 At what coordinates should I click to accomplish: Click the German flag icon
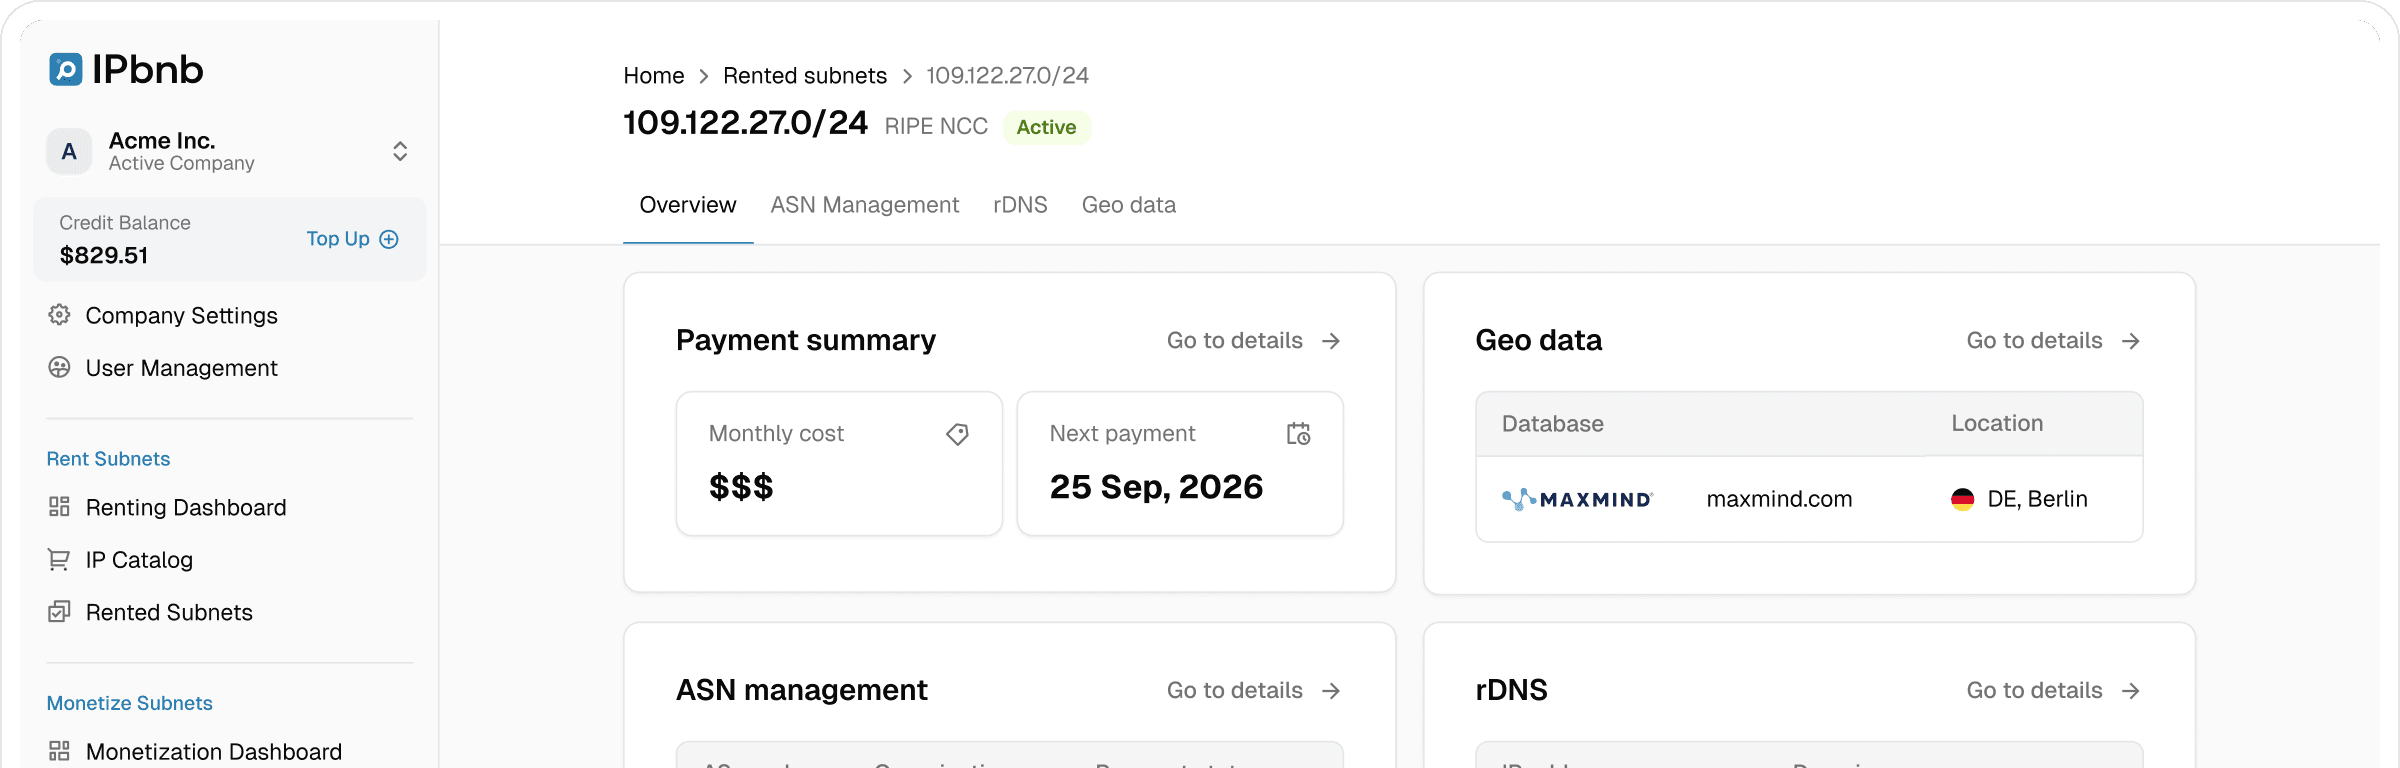coord(1962,499)
